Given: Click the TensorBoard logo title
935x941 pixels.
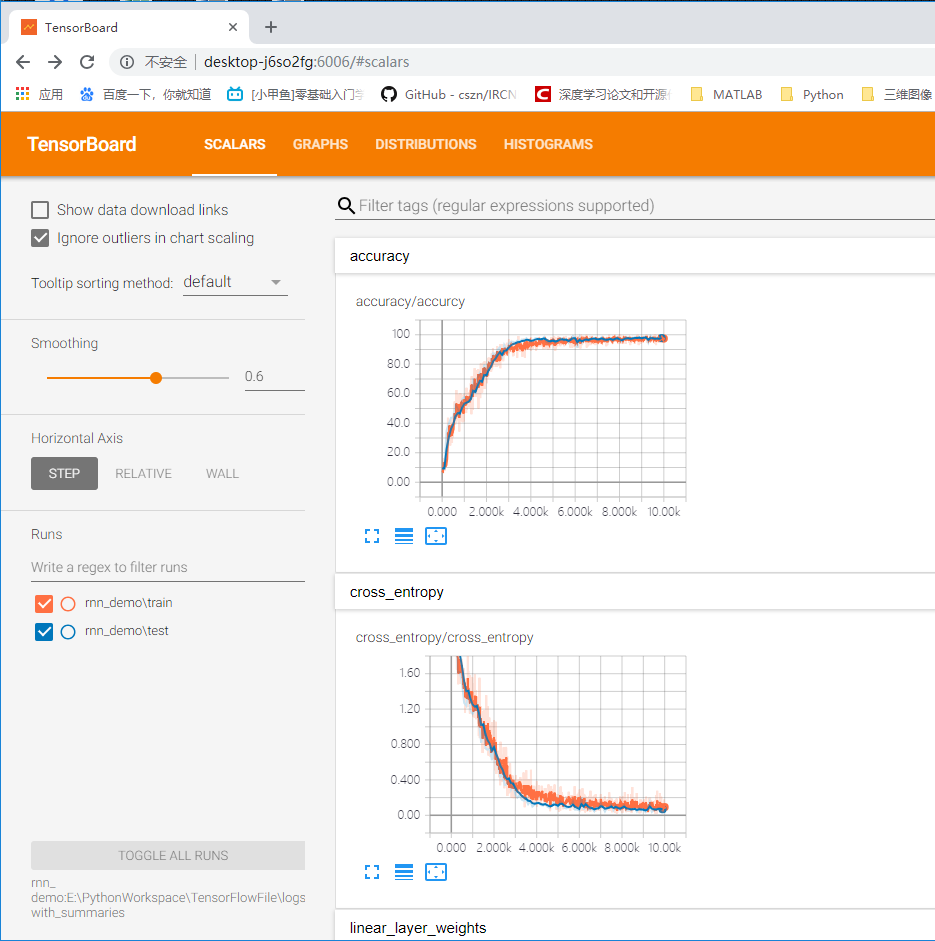Looking at the screenshot, I should (82, 144).
